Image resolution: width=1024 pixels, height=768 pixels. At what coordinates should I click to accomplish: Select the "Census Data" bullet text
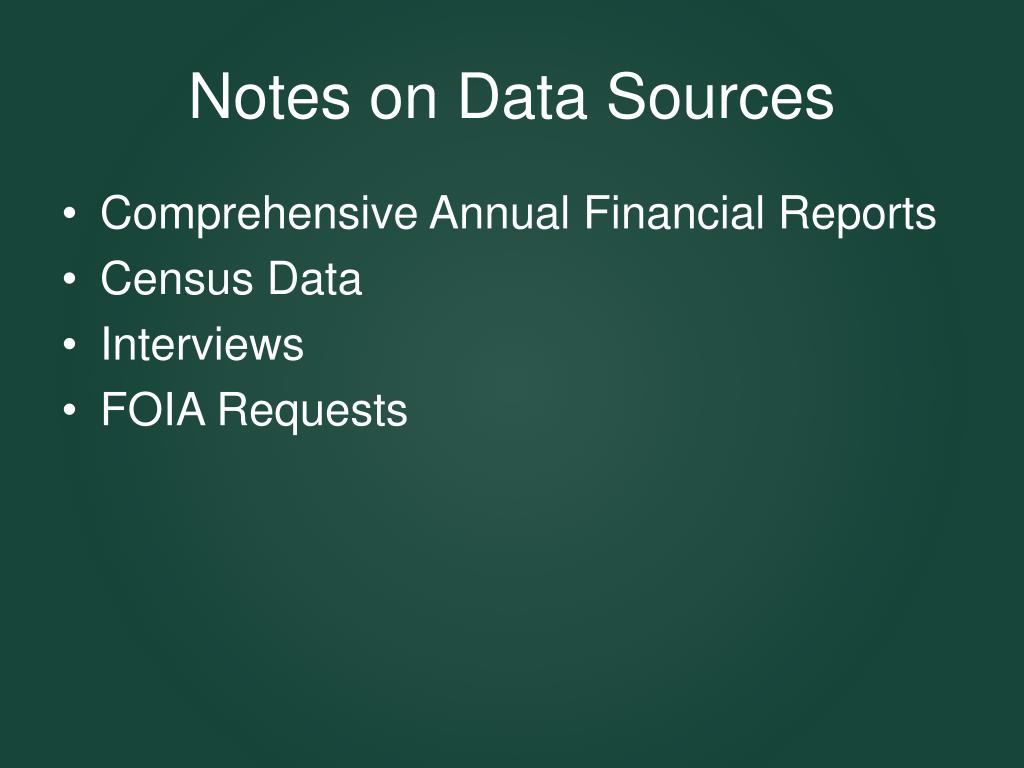231,279
